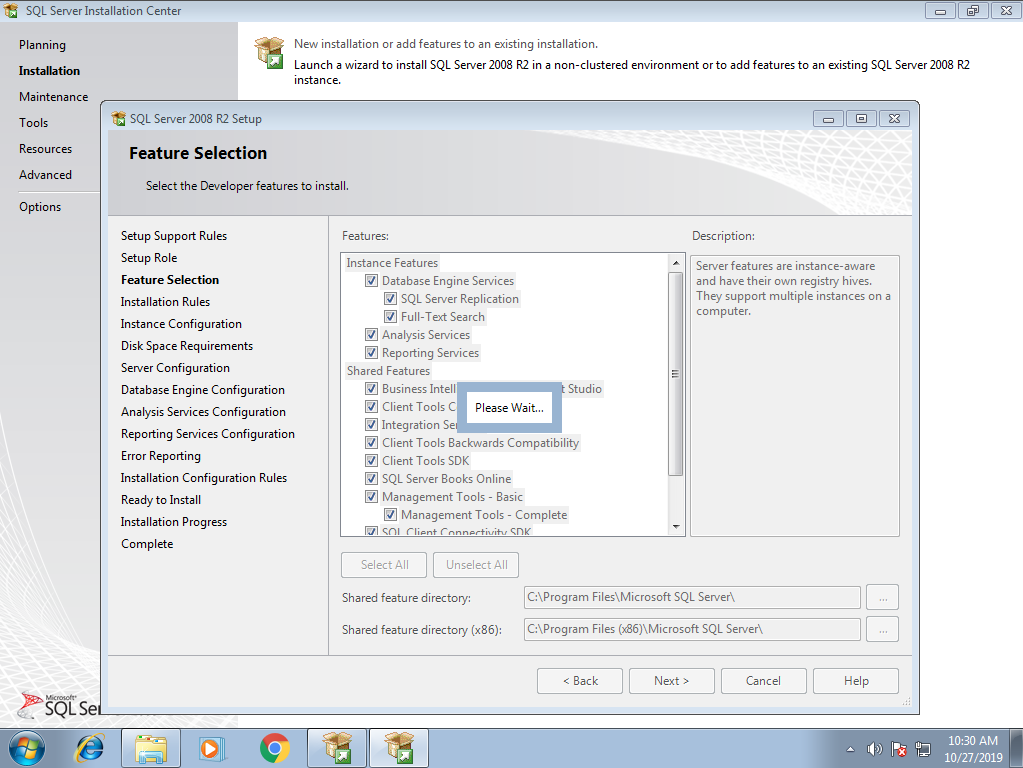Toggle the Client Tools SDK checkbox
This screenshot has height=768, width=1023.
click(x=371, y=461)
